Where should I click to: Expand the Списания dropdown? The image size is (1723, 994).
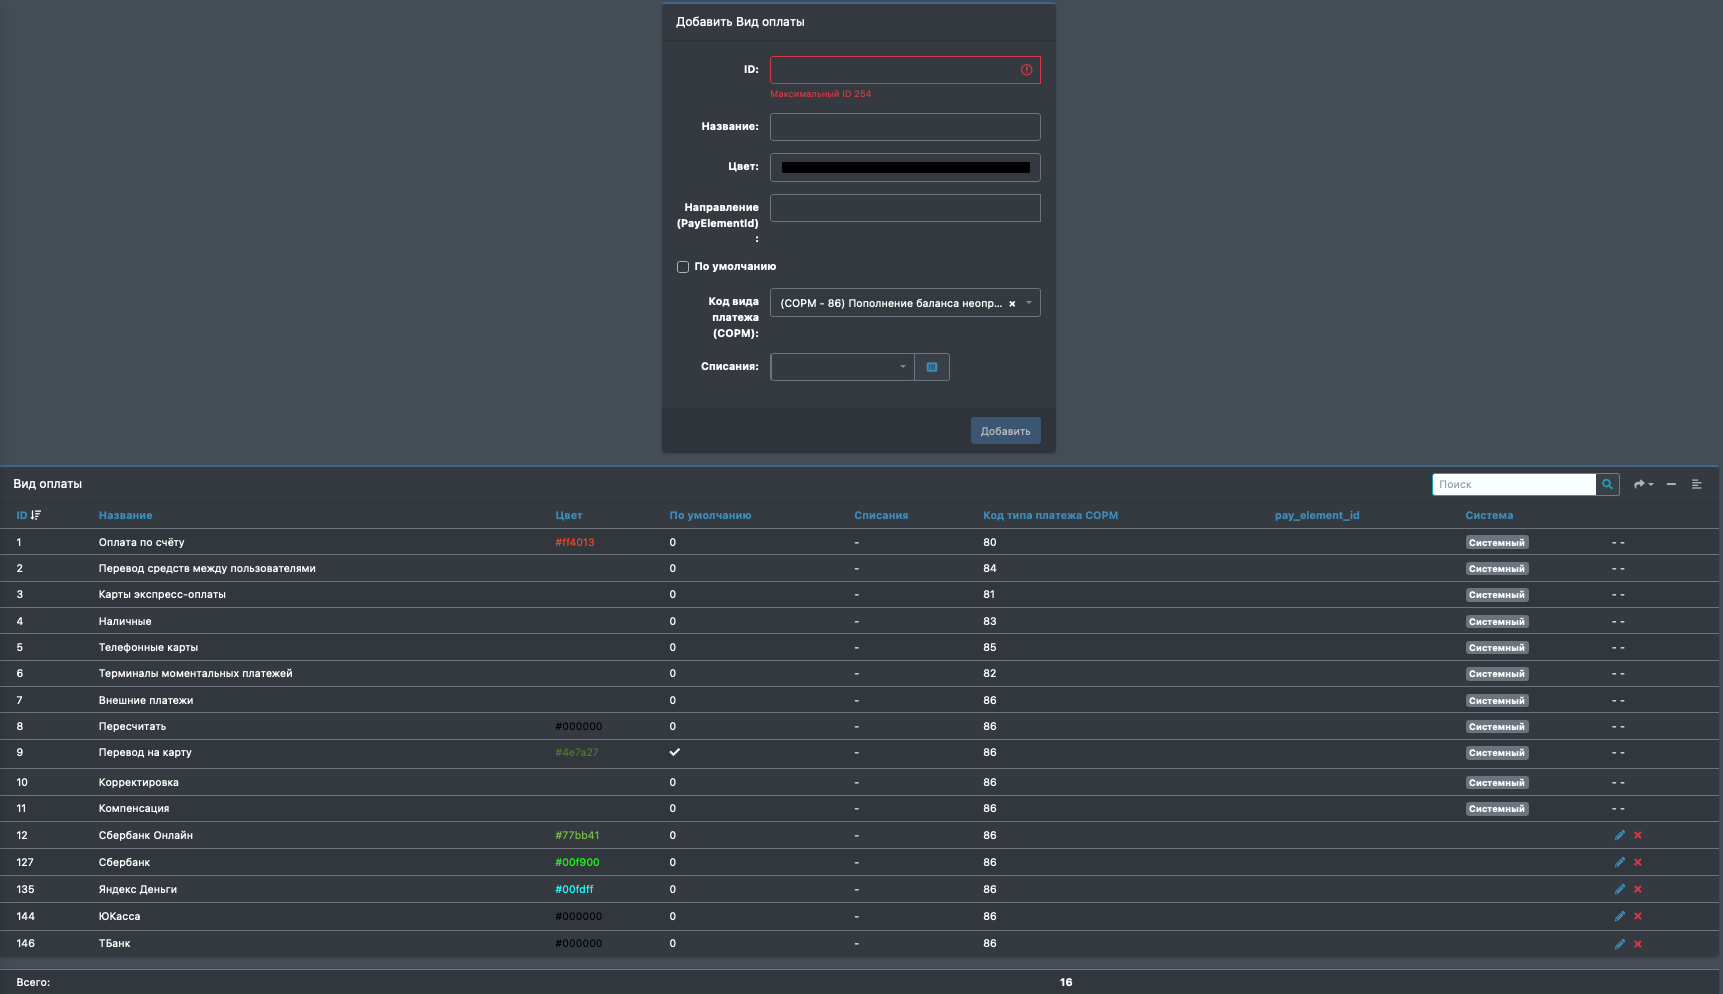[x=842, y=367]
